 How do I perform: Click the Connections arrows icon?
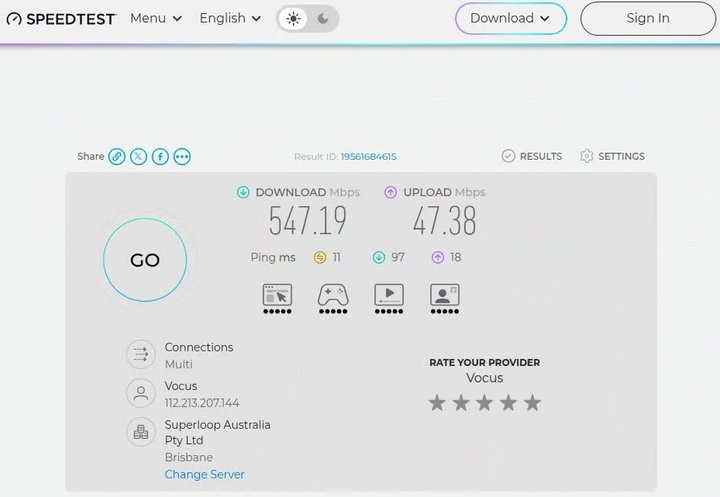[141, 354]
